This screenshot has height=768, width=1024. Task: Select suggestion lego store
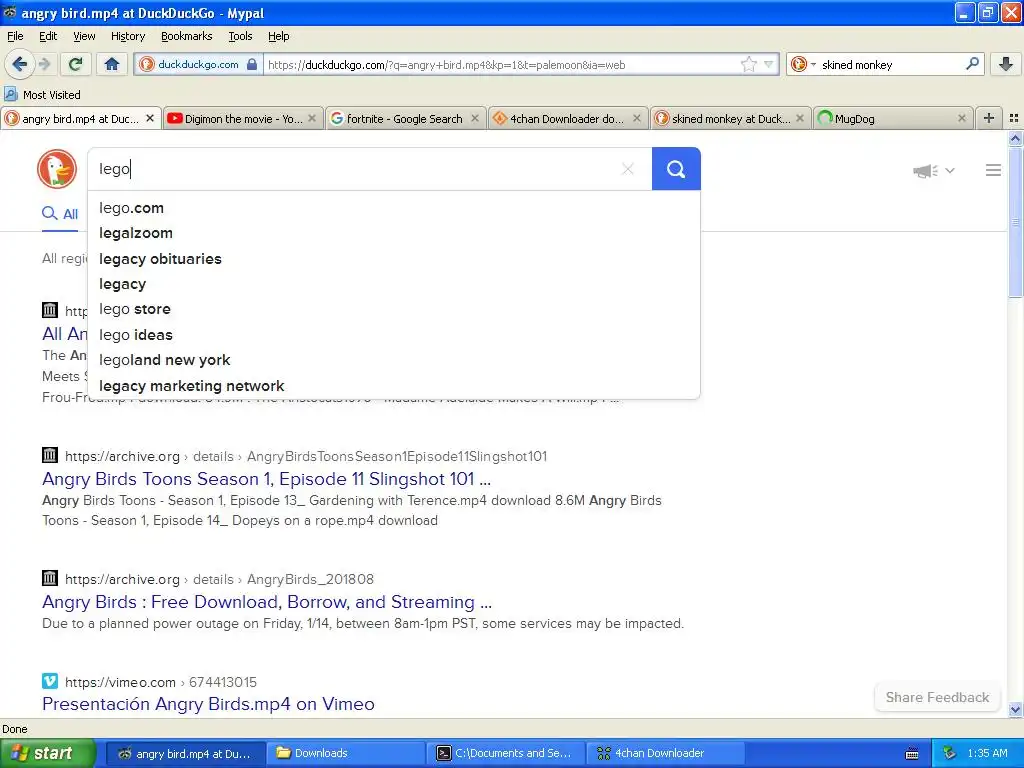click(x=394, y=309)
